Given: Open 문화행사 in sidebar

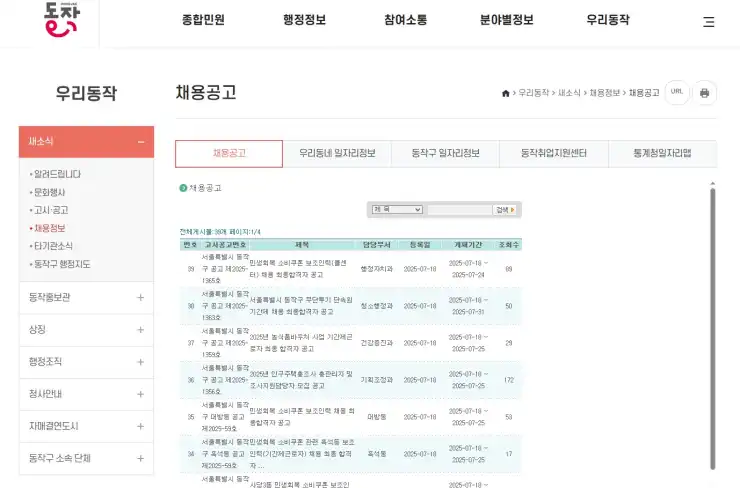Looking at the screenshot, I should coord(49,192).
